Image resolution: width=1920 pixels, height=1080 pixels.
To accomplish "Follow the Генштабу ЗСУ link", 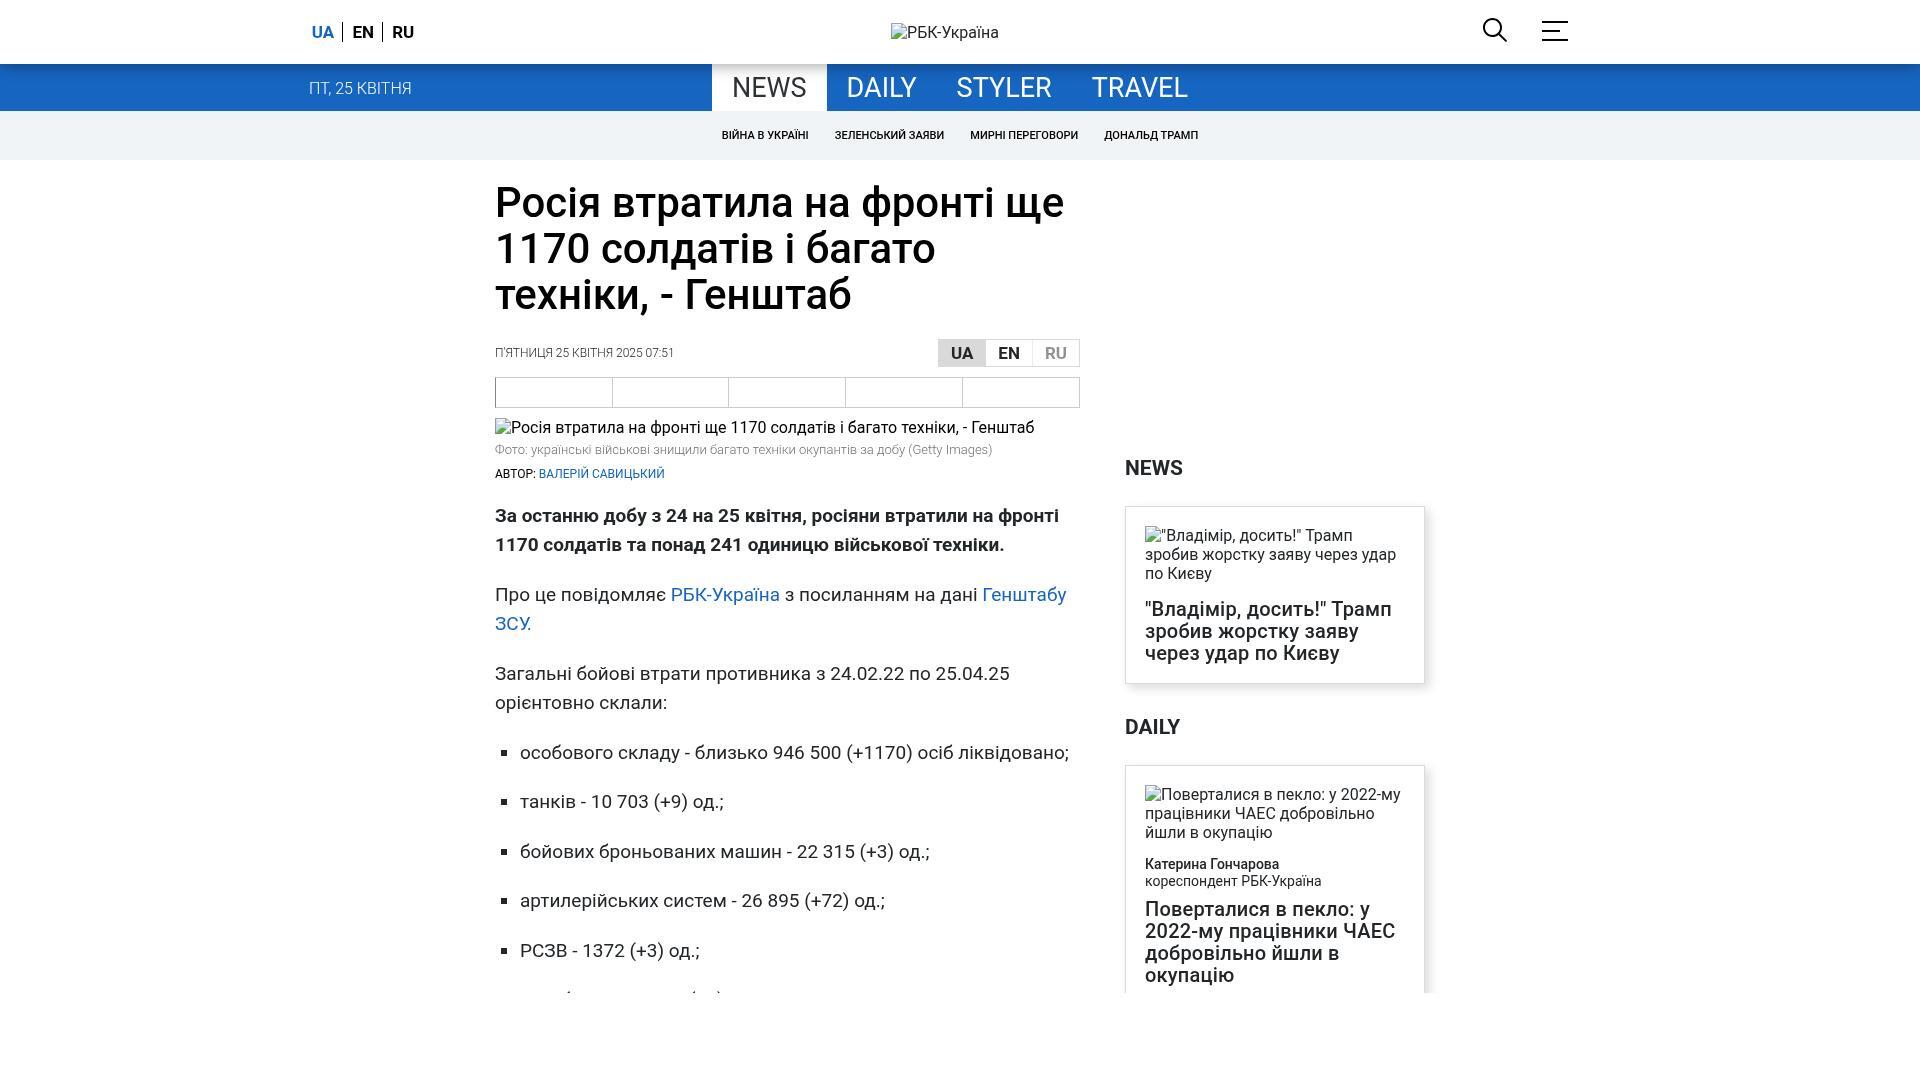I will 1023,595.
